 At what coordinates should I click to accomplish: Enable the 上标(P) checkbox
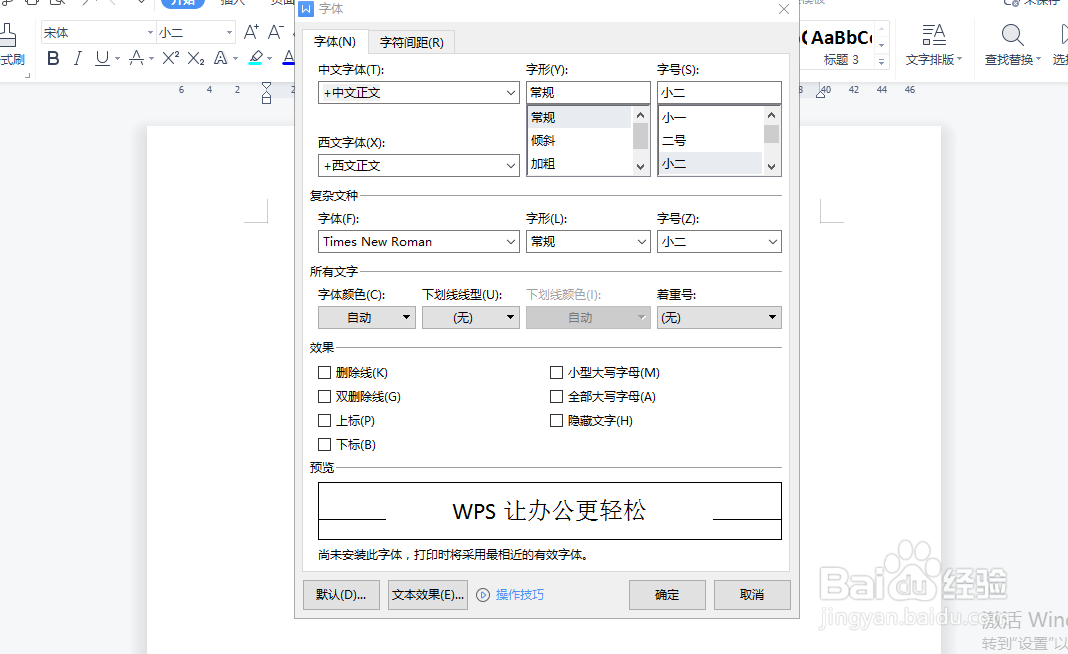pos(324,421)
